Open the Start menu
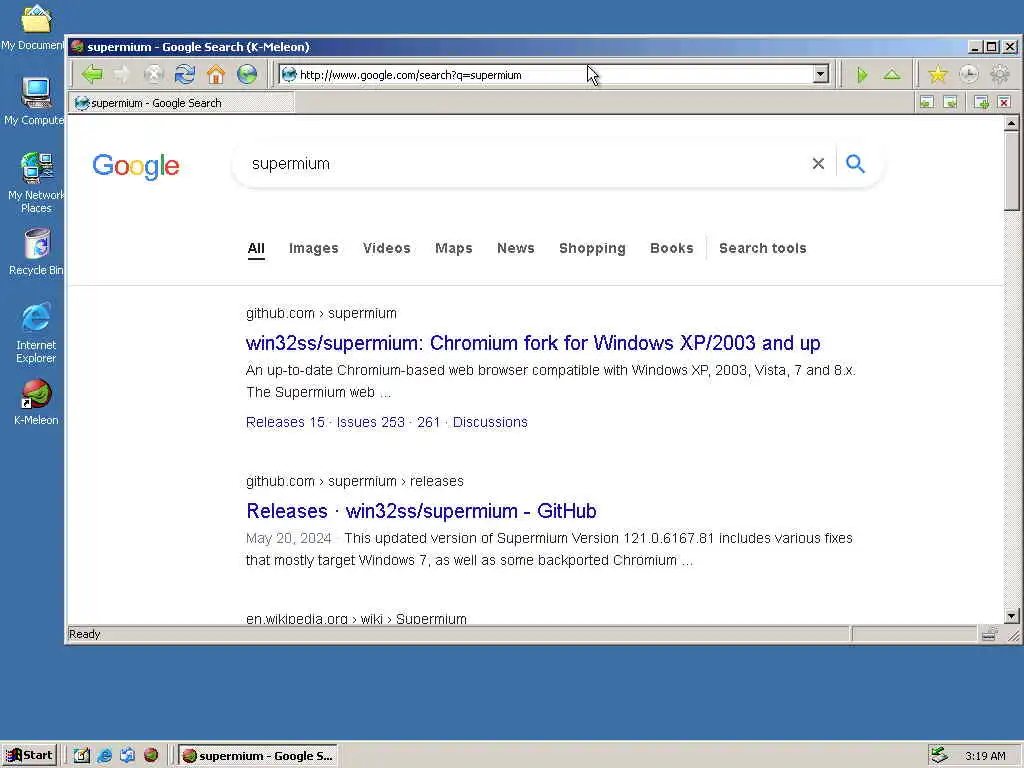 point(29,756)
